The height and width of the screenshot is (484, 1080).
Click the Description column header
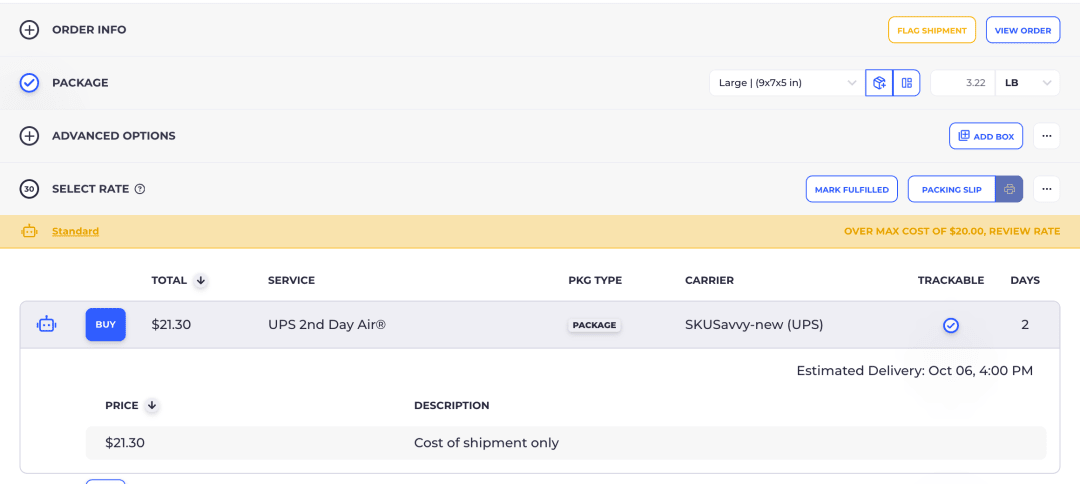pyautogui.click(x=452, y=406)
